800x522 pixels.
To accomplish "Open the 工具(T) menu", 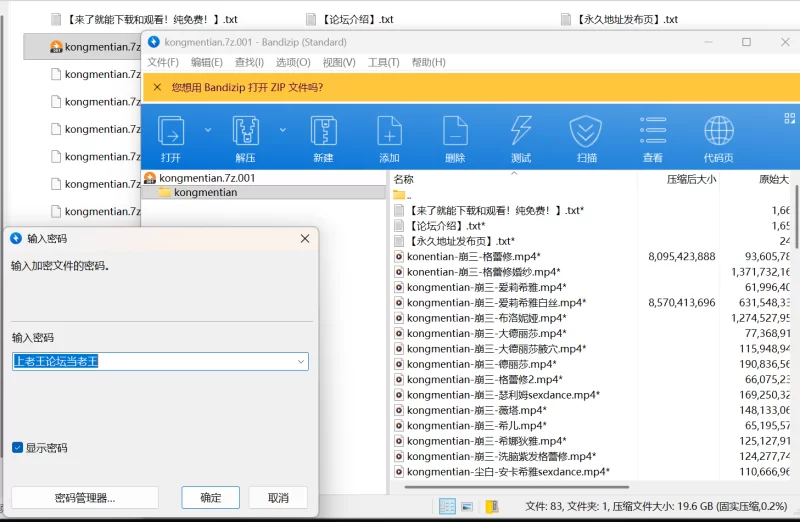I will [384, 62].
